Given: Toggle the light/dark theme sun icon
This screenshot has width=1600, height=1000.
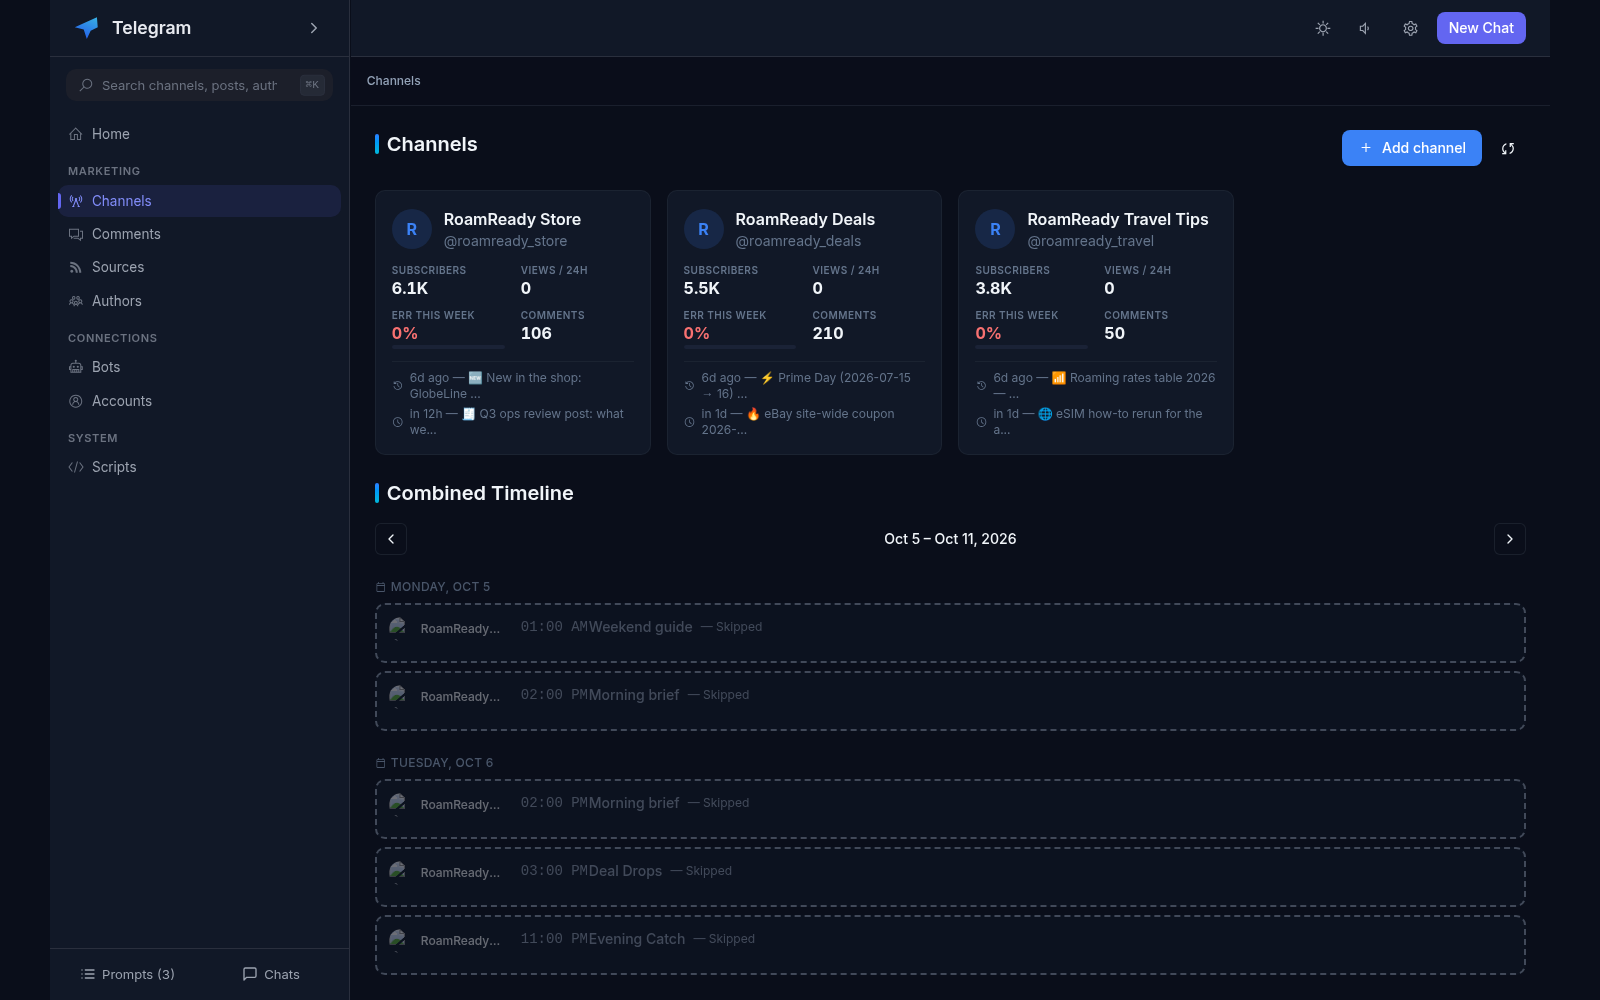Looking at the screenshot, I should pyautogui.click(x=1323, y=28).
